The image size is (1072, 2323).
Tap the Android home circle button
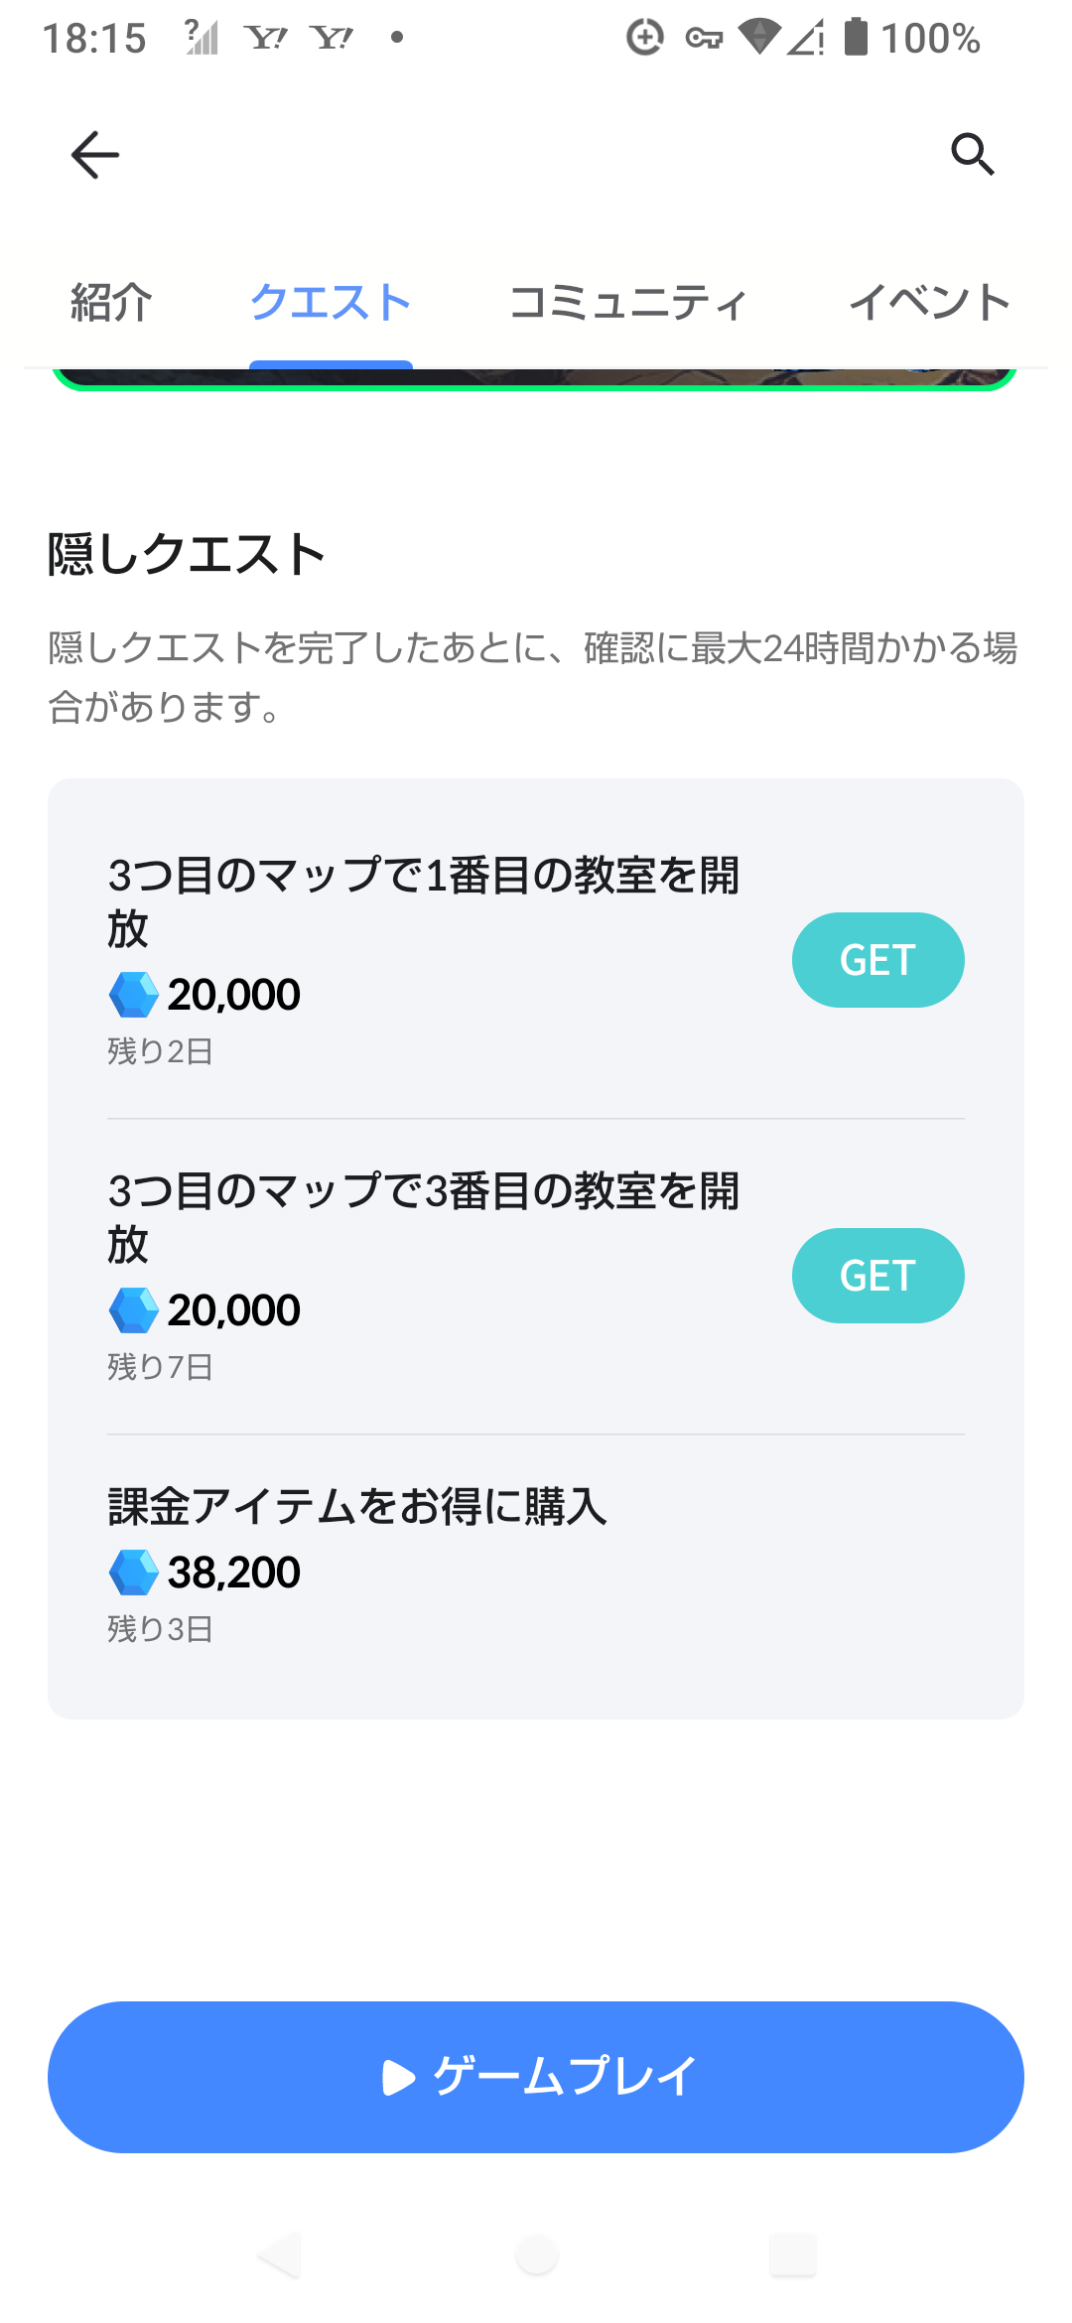pyautogui.click(x=536, y=2255)
